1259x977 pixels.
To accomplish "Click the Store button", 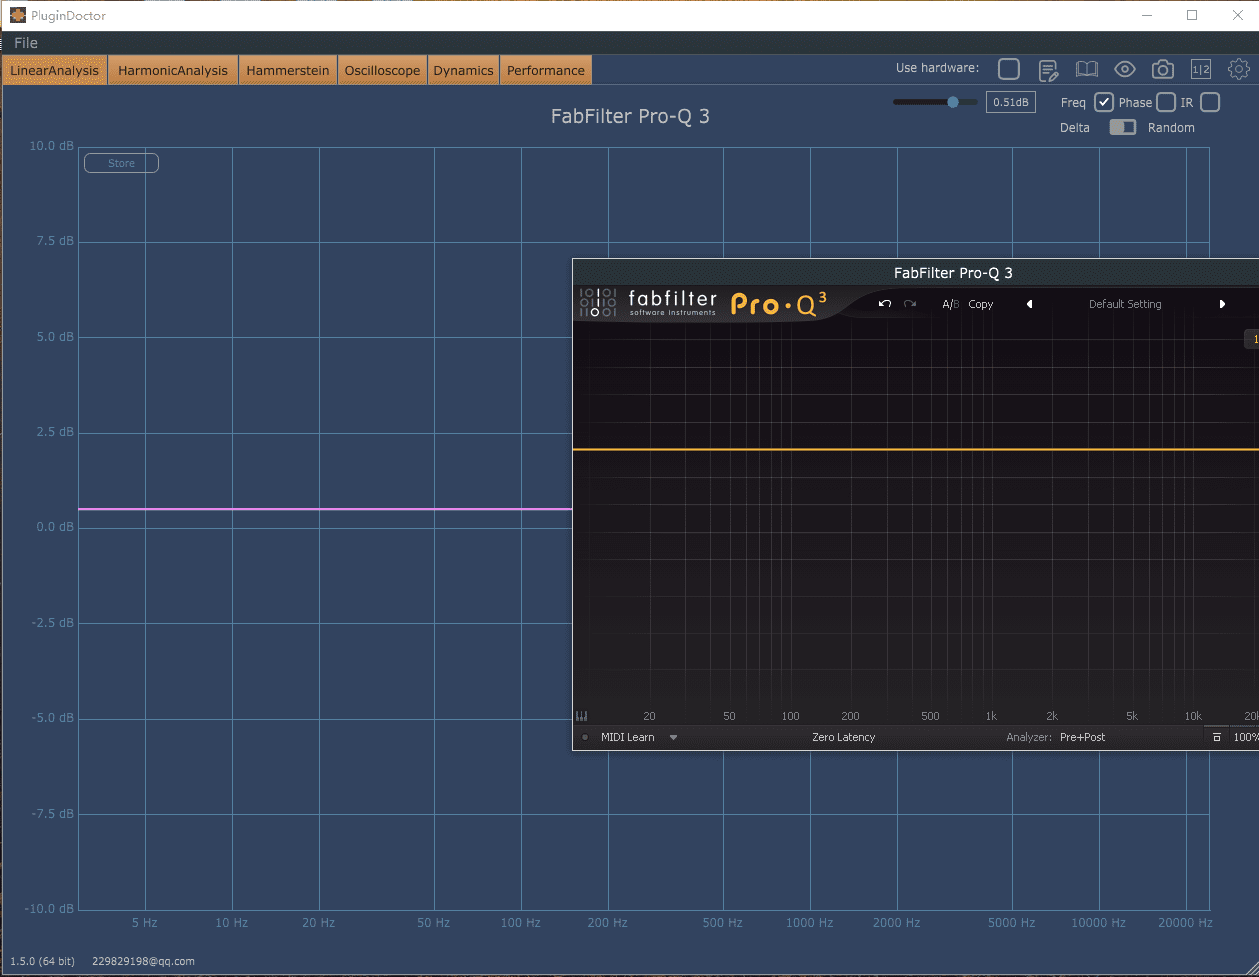I will coord(121,163).
